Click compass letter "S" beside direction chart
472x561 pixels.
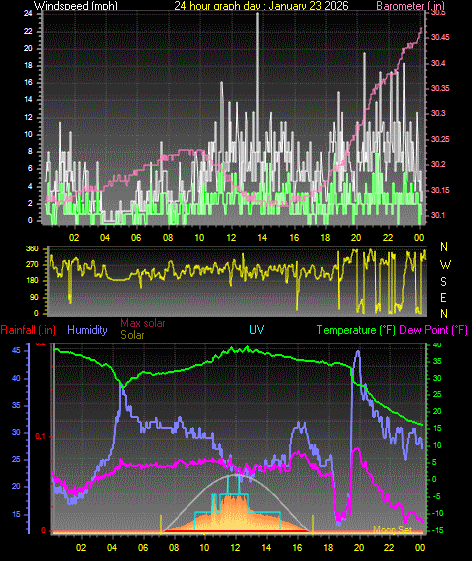tap(443, 282)
